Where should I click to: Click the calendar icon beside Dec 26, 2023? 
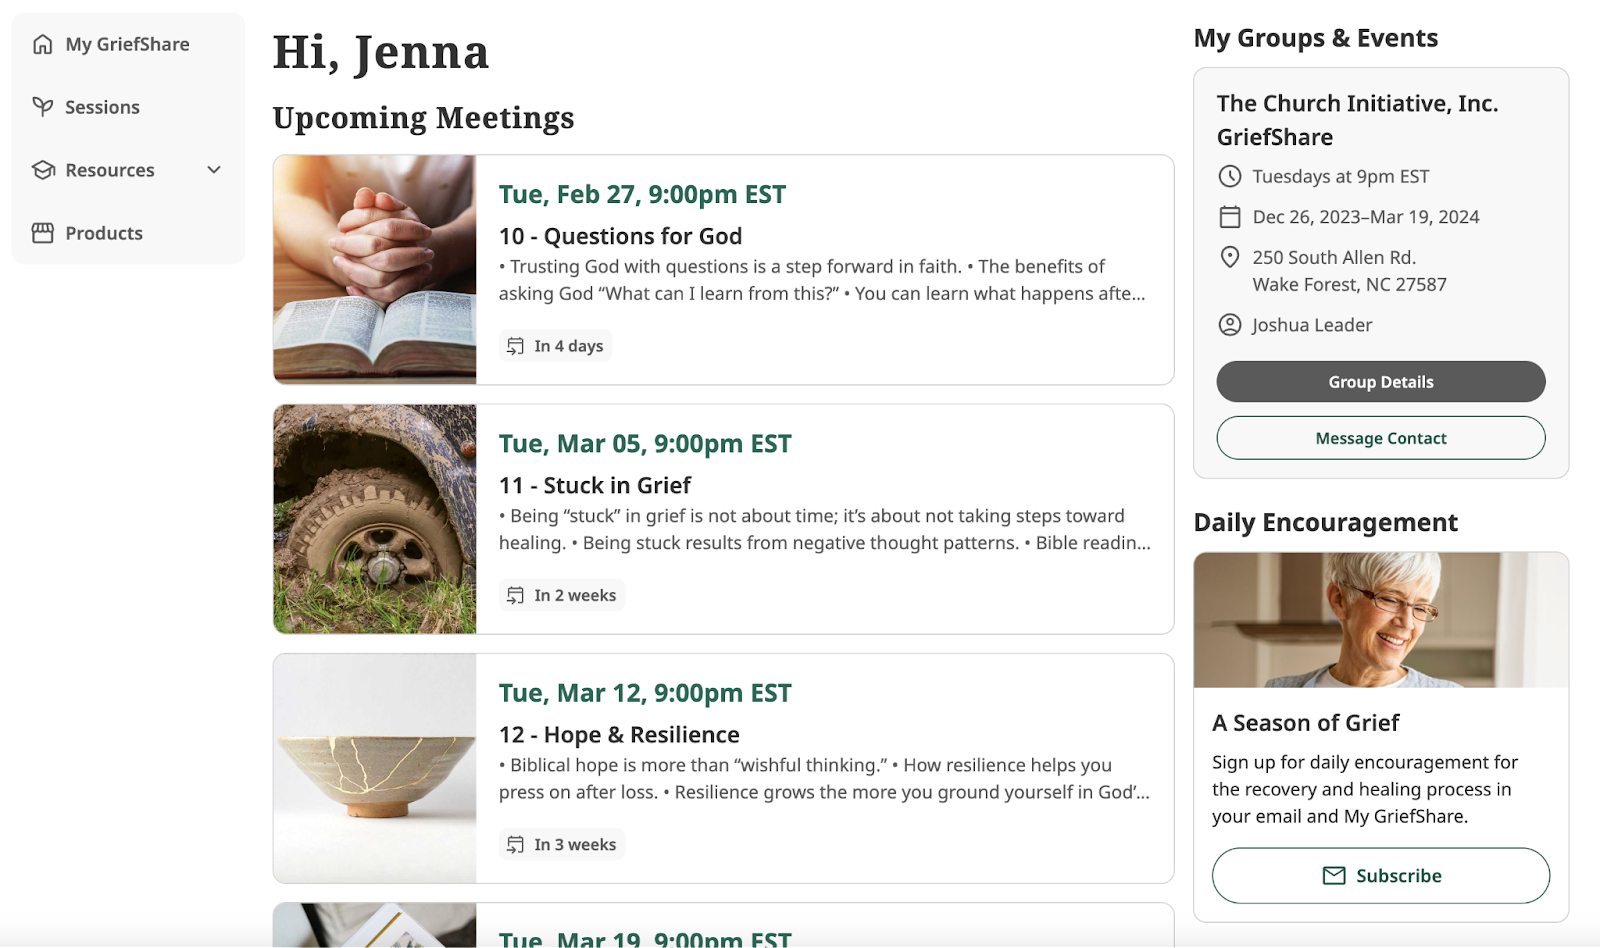tap(1230, 217)
